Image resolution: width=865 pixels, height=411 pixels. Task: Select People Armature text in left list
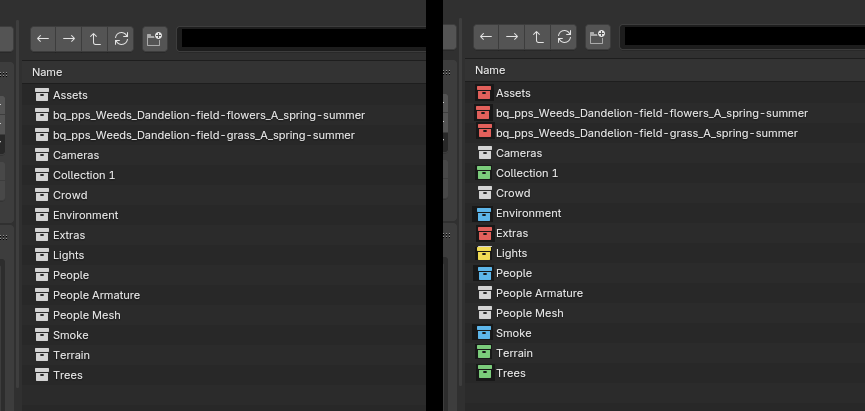point(97,295)
